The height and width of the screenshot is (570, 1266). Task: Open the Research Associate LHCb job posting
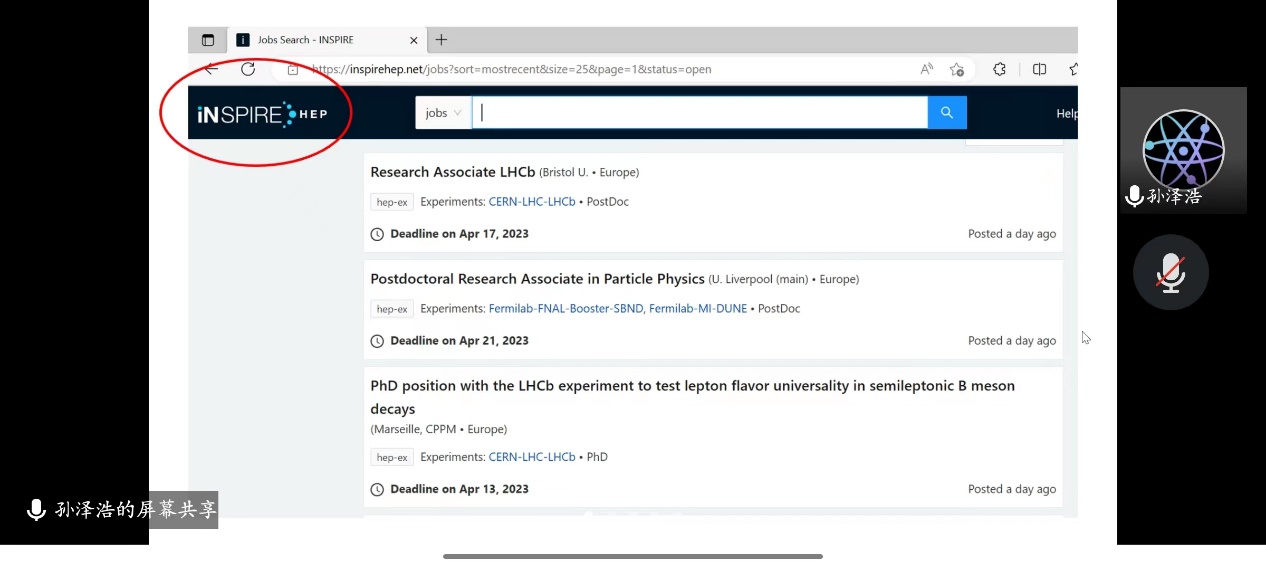(453, 172)
